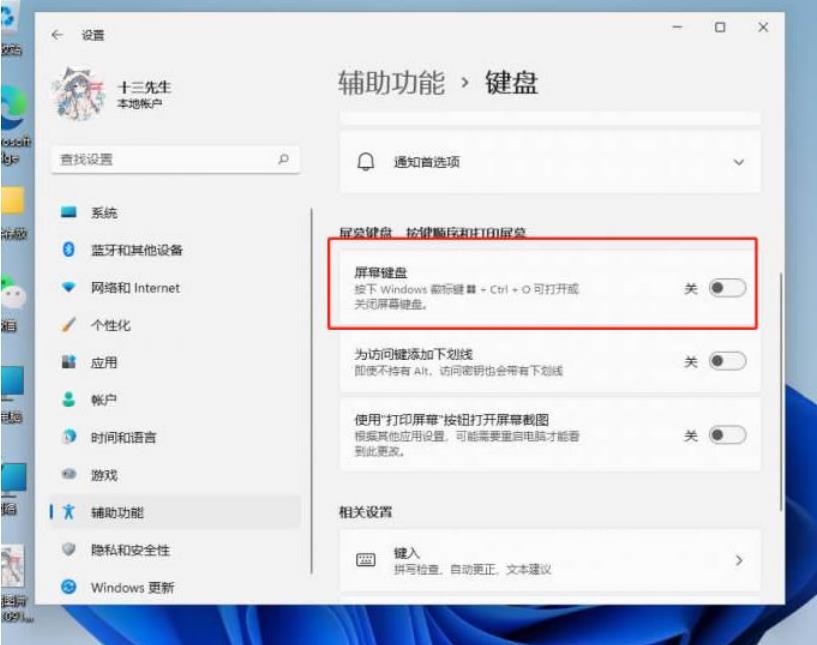The image size is (817, 645).
Task: Minimize the Settings window
Action: (677, 27)
